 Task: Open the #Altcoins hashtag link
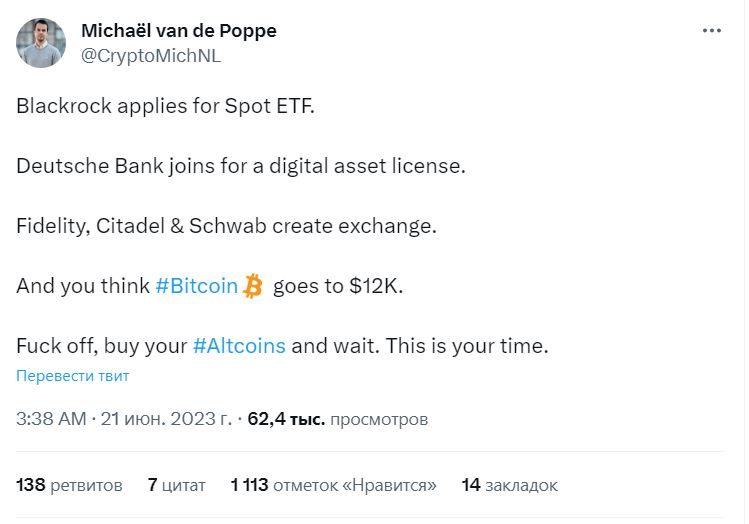pyautogui.click(x=239, y=346)
